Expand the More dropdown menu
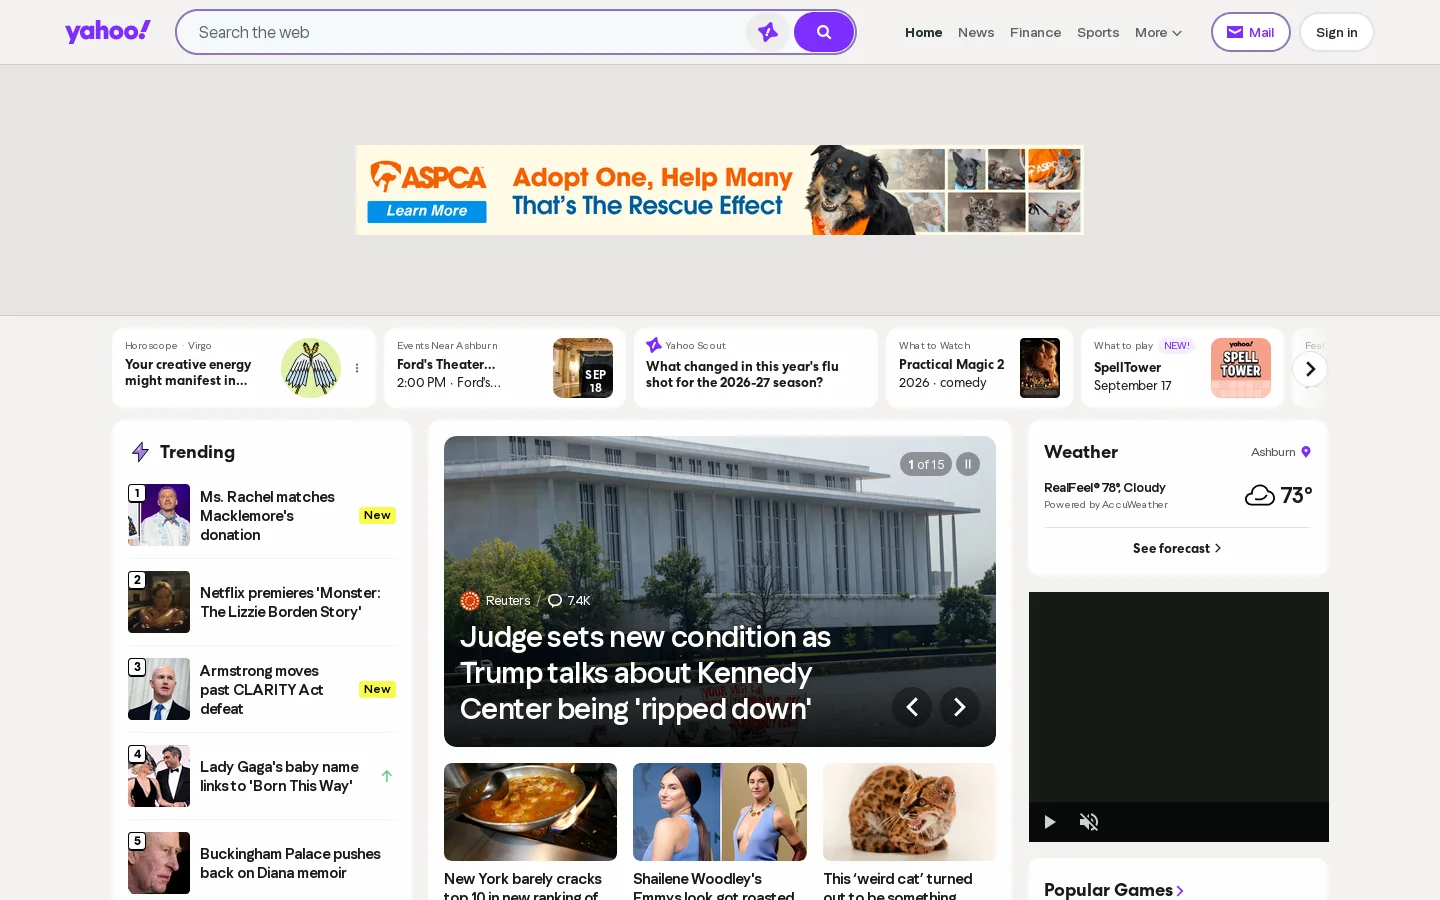 pos(1158,32)
